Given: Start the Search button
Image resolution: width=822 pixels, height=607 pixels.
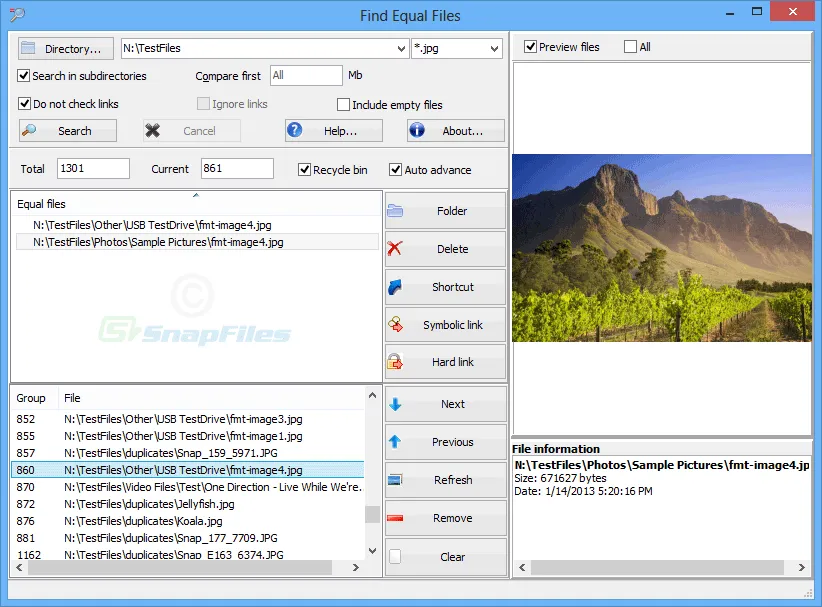Looking at the screenshot, I should [68, 131].
